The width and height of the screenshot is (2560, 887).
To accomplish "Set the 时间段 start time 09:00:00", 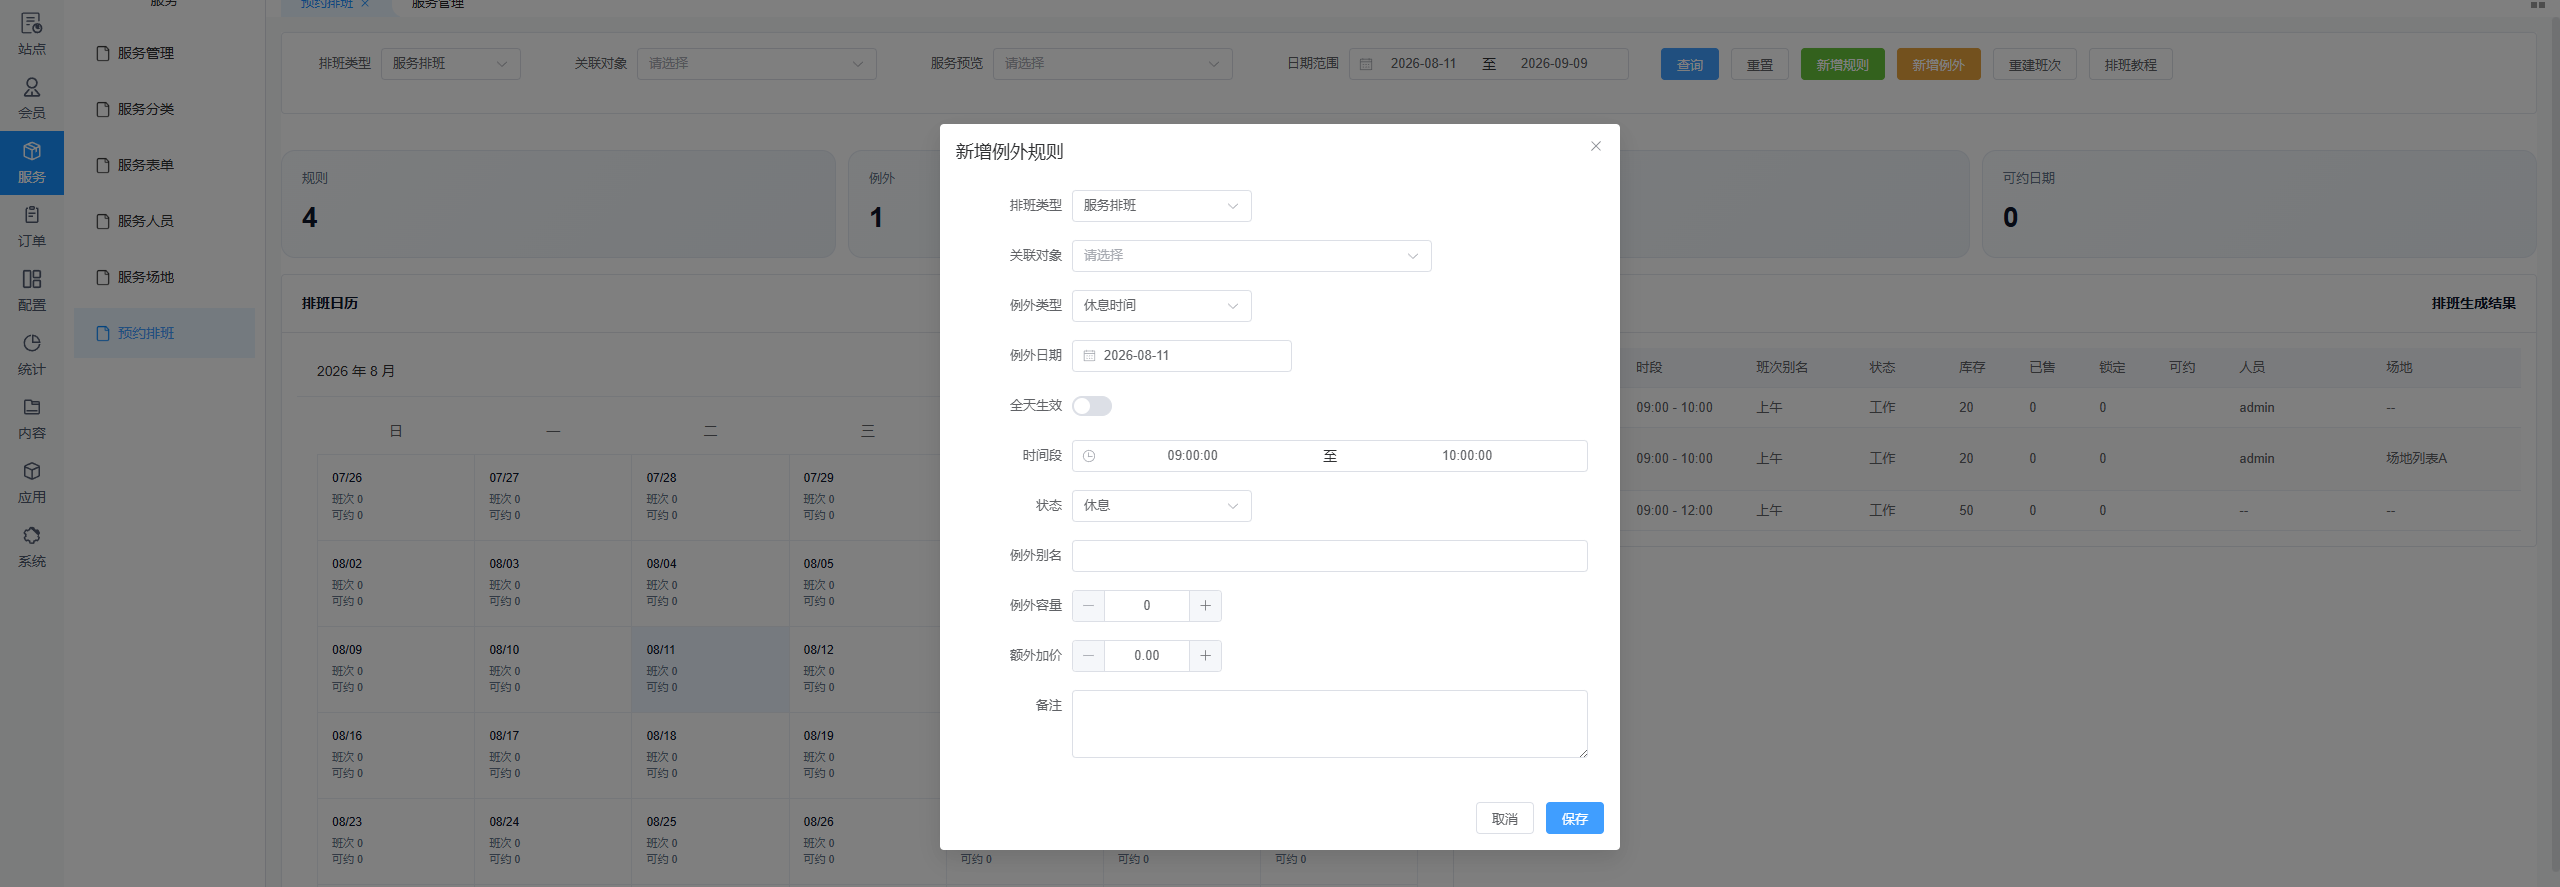I will pos(1192,456).
